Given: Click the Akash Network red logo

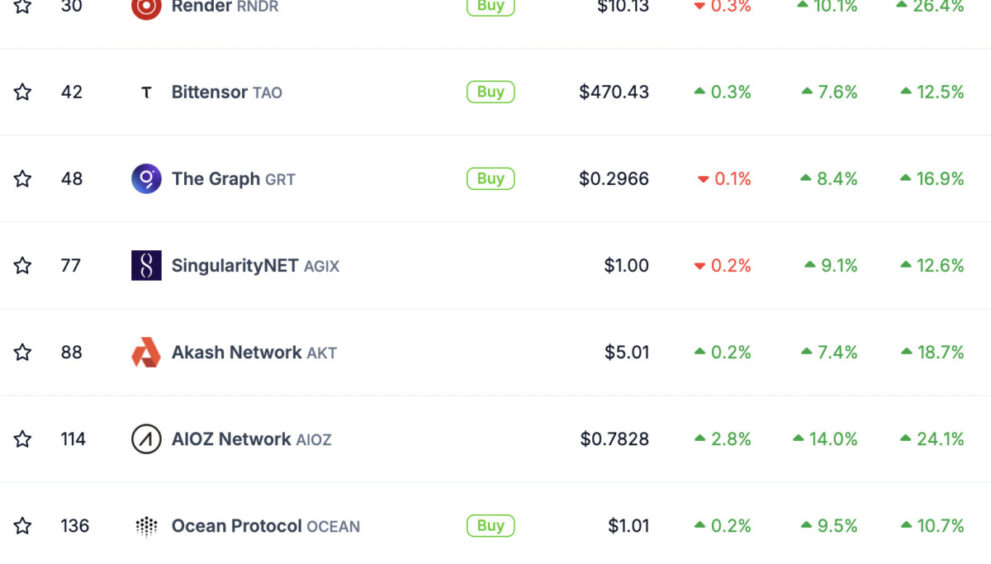Looking at the screenshot, I should [x=146, y=352].
